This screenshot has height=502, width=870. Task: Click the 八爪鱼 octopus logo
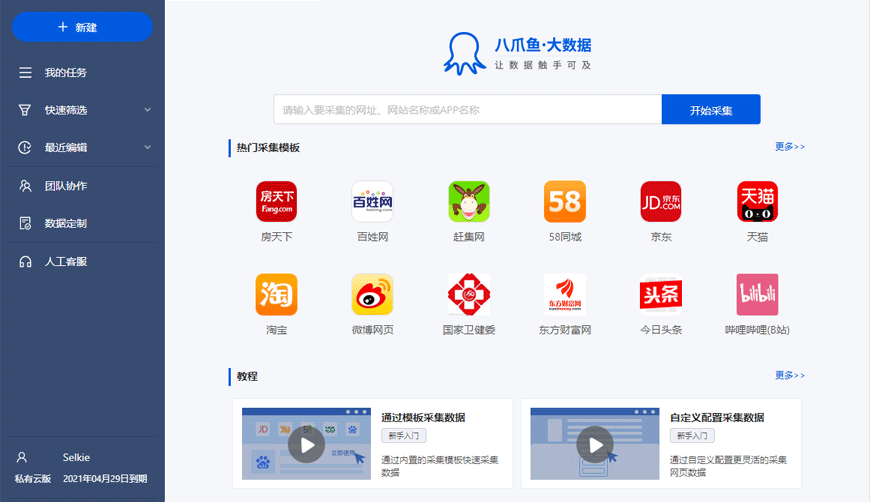click(464, 54)
